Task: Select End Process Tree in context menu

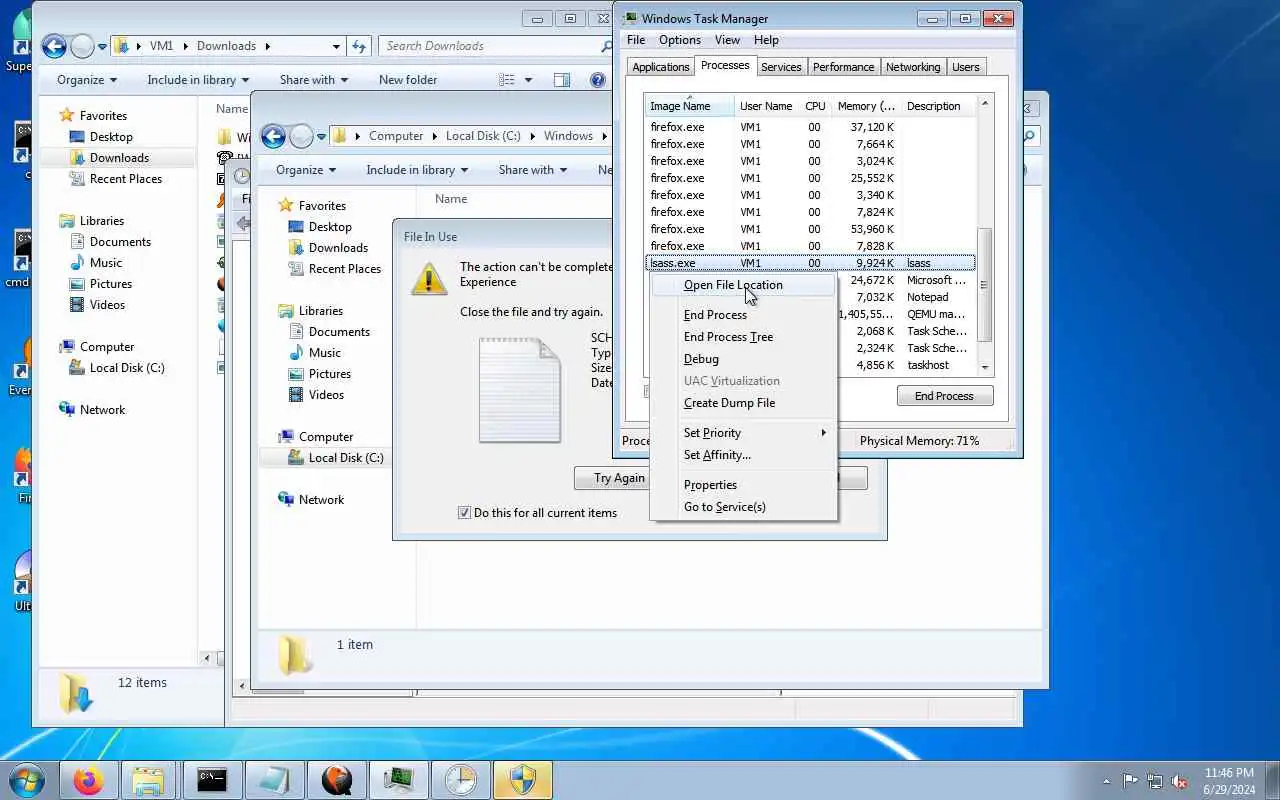Action: coord(743,337)
